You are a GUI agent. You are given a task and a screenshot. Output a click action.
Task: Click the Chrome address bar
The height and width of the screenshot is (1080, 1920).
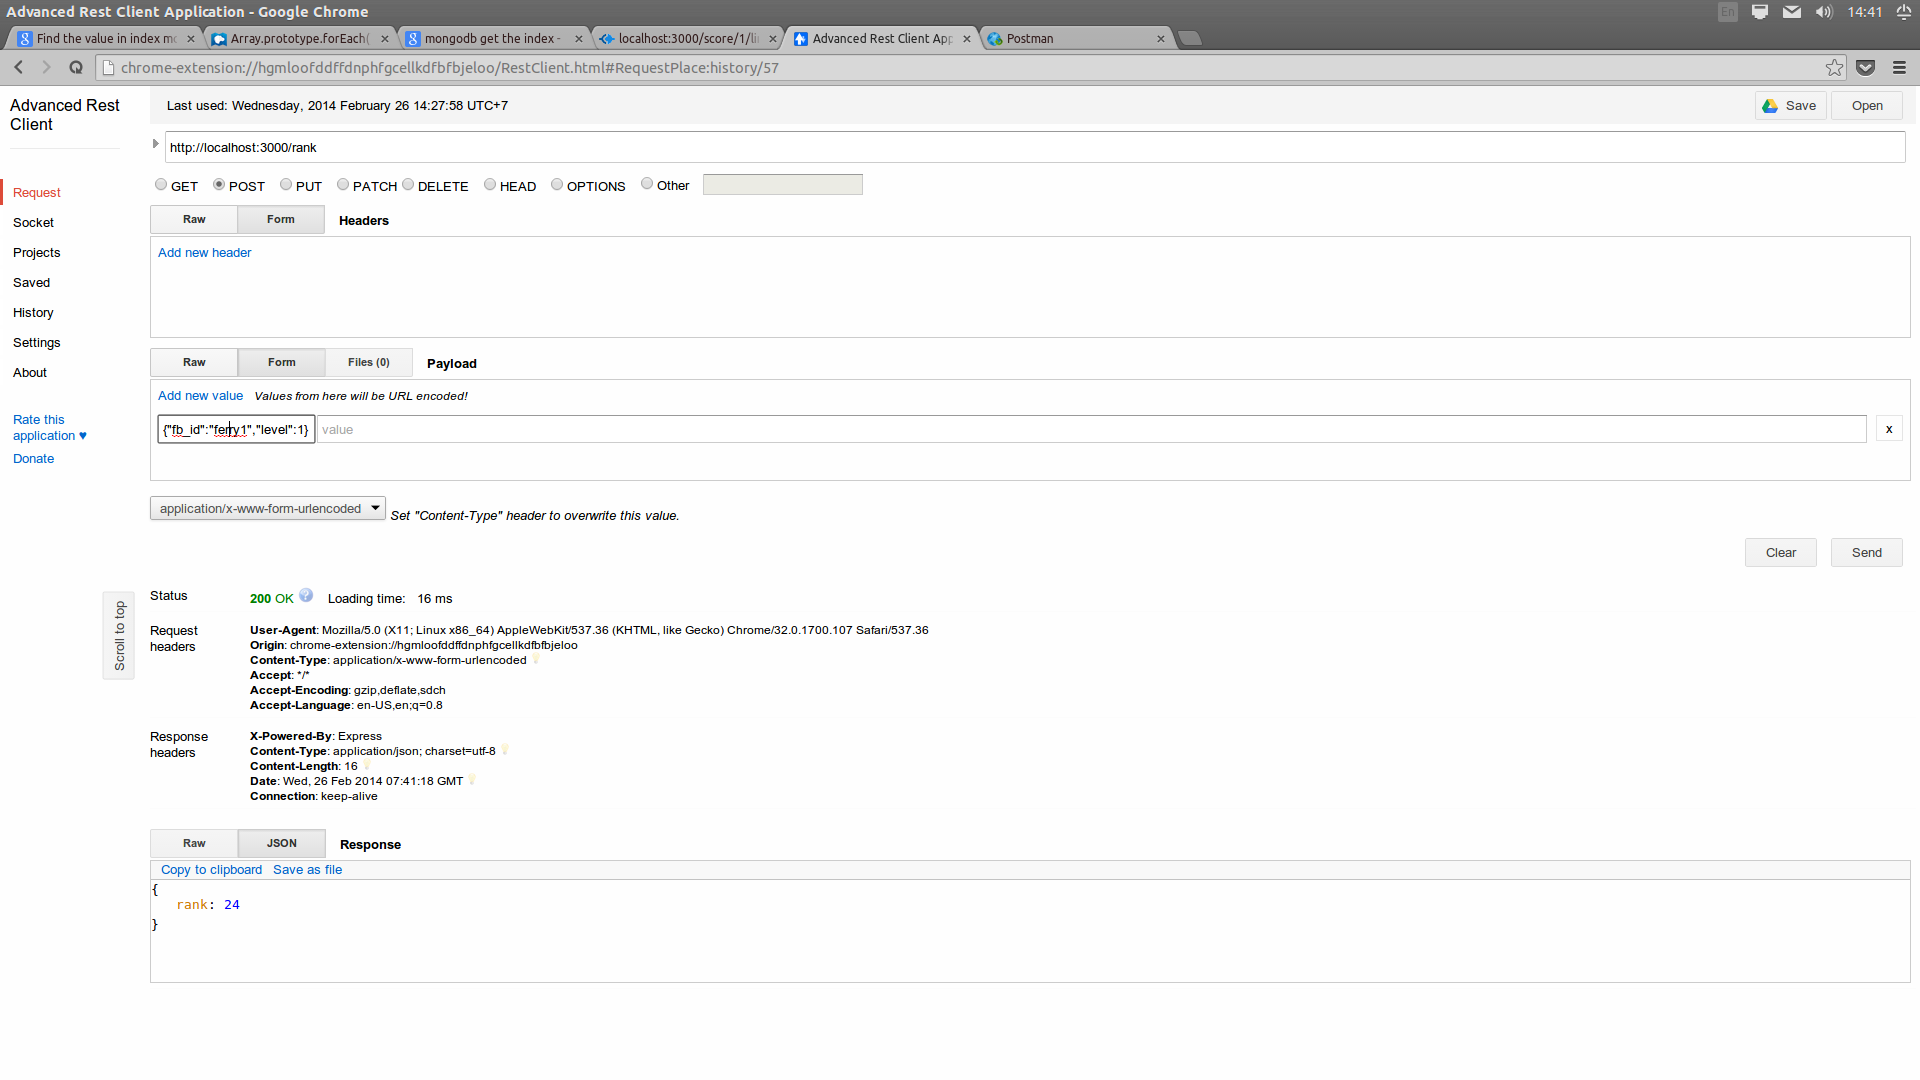click(x=960, y=68)
